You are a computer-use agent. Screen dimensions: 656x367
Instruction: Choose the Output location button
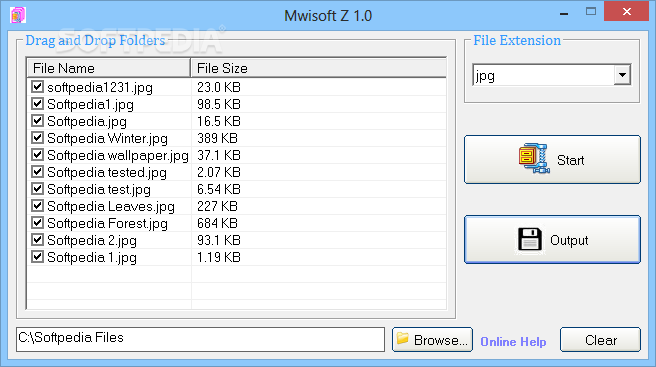click(552, 240)
